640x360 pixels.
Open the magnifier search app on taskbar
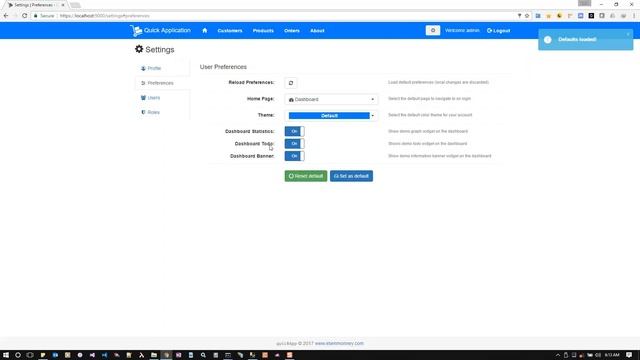click(x=203, y=355)
